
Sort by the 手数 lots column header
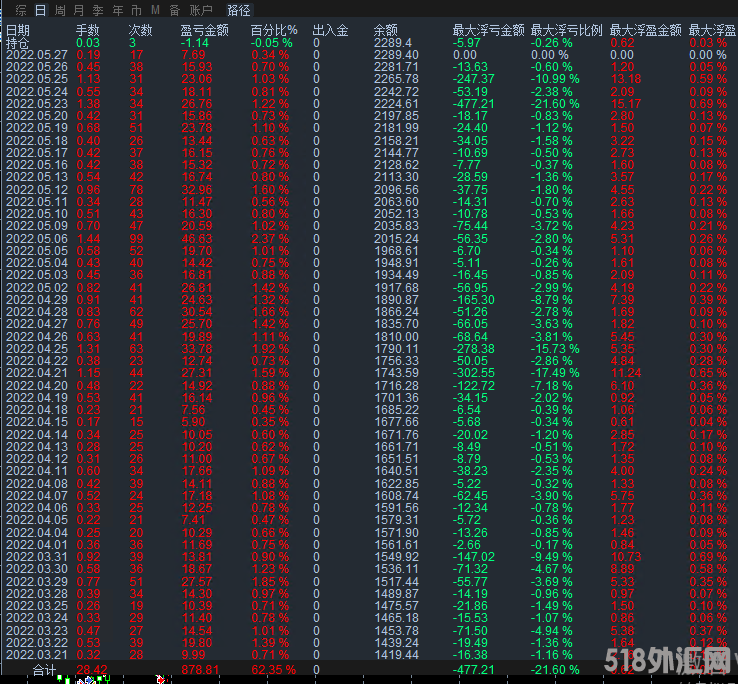88,31
